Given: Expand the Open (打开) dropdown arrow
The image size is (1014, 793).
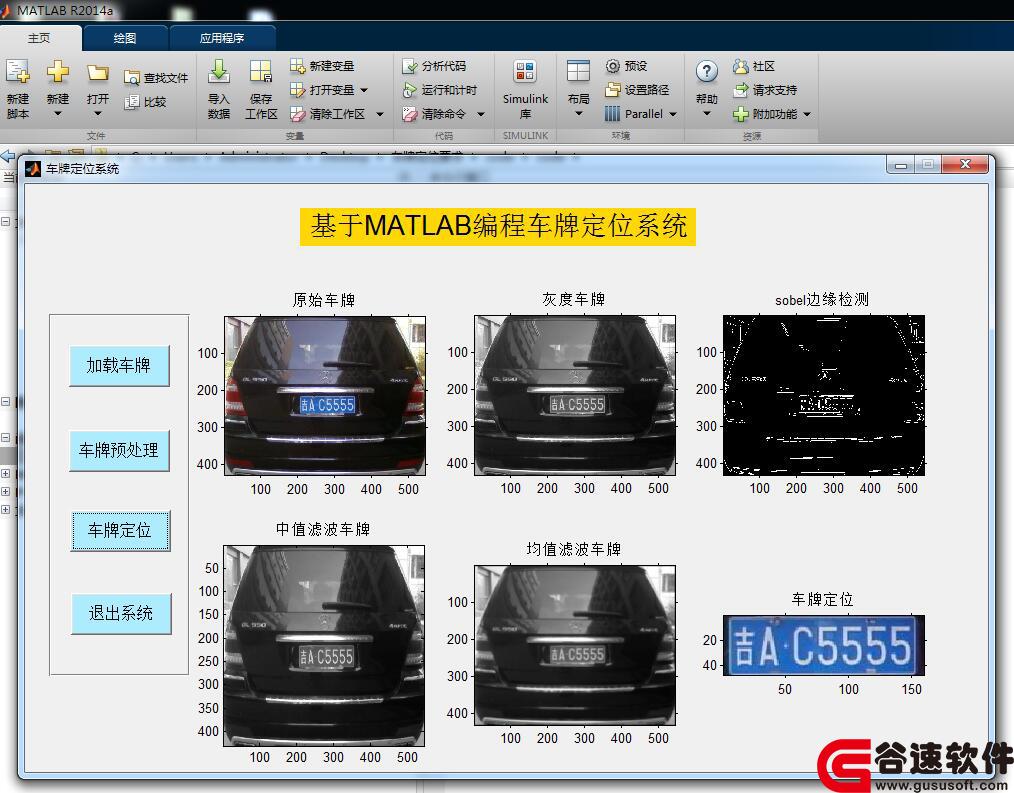Looking at the screenshot, I should 98,114.
